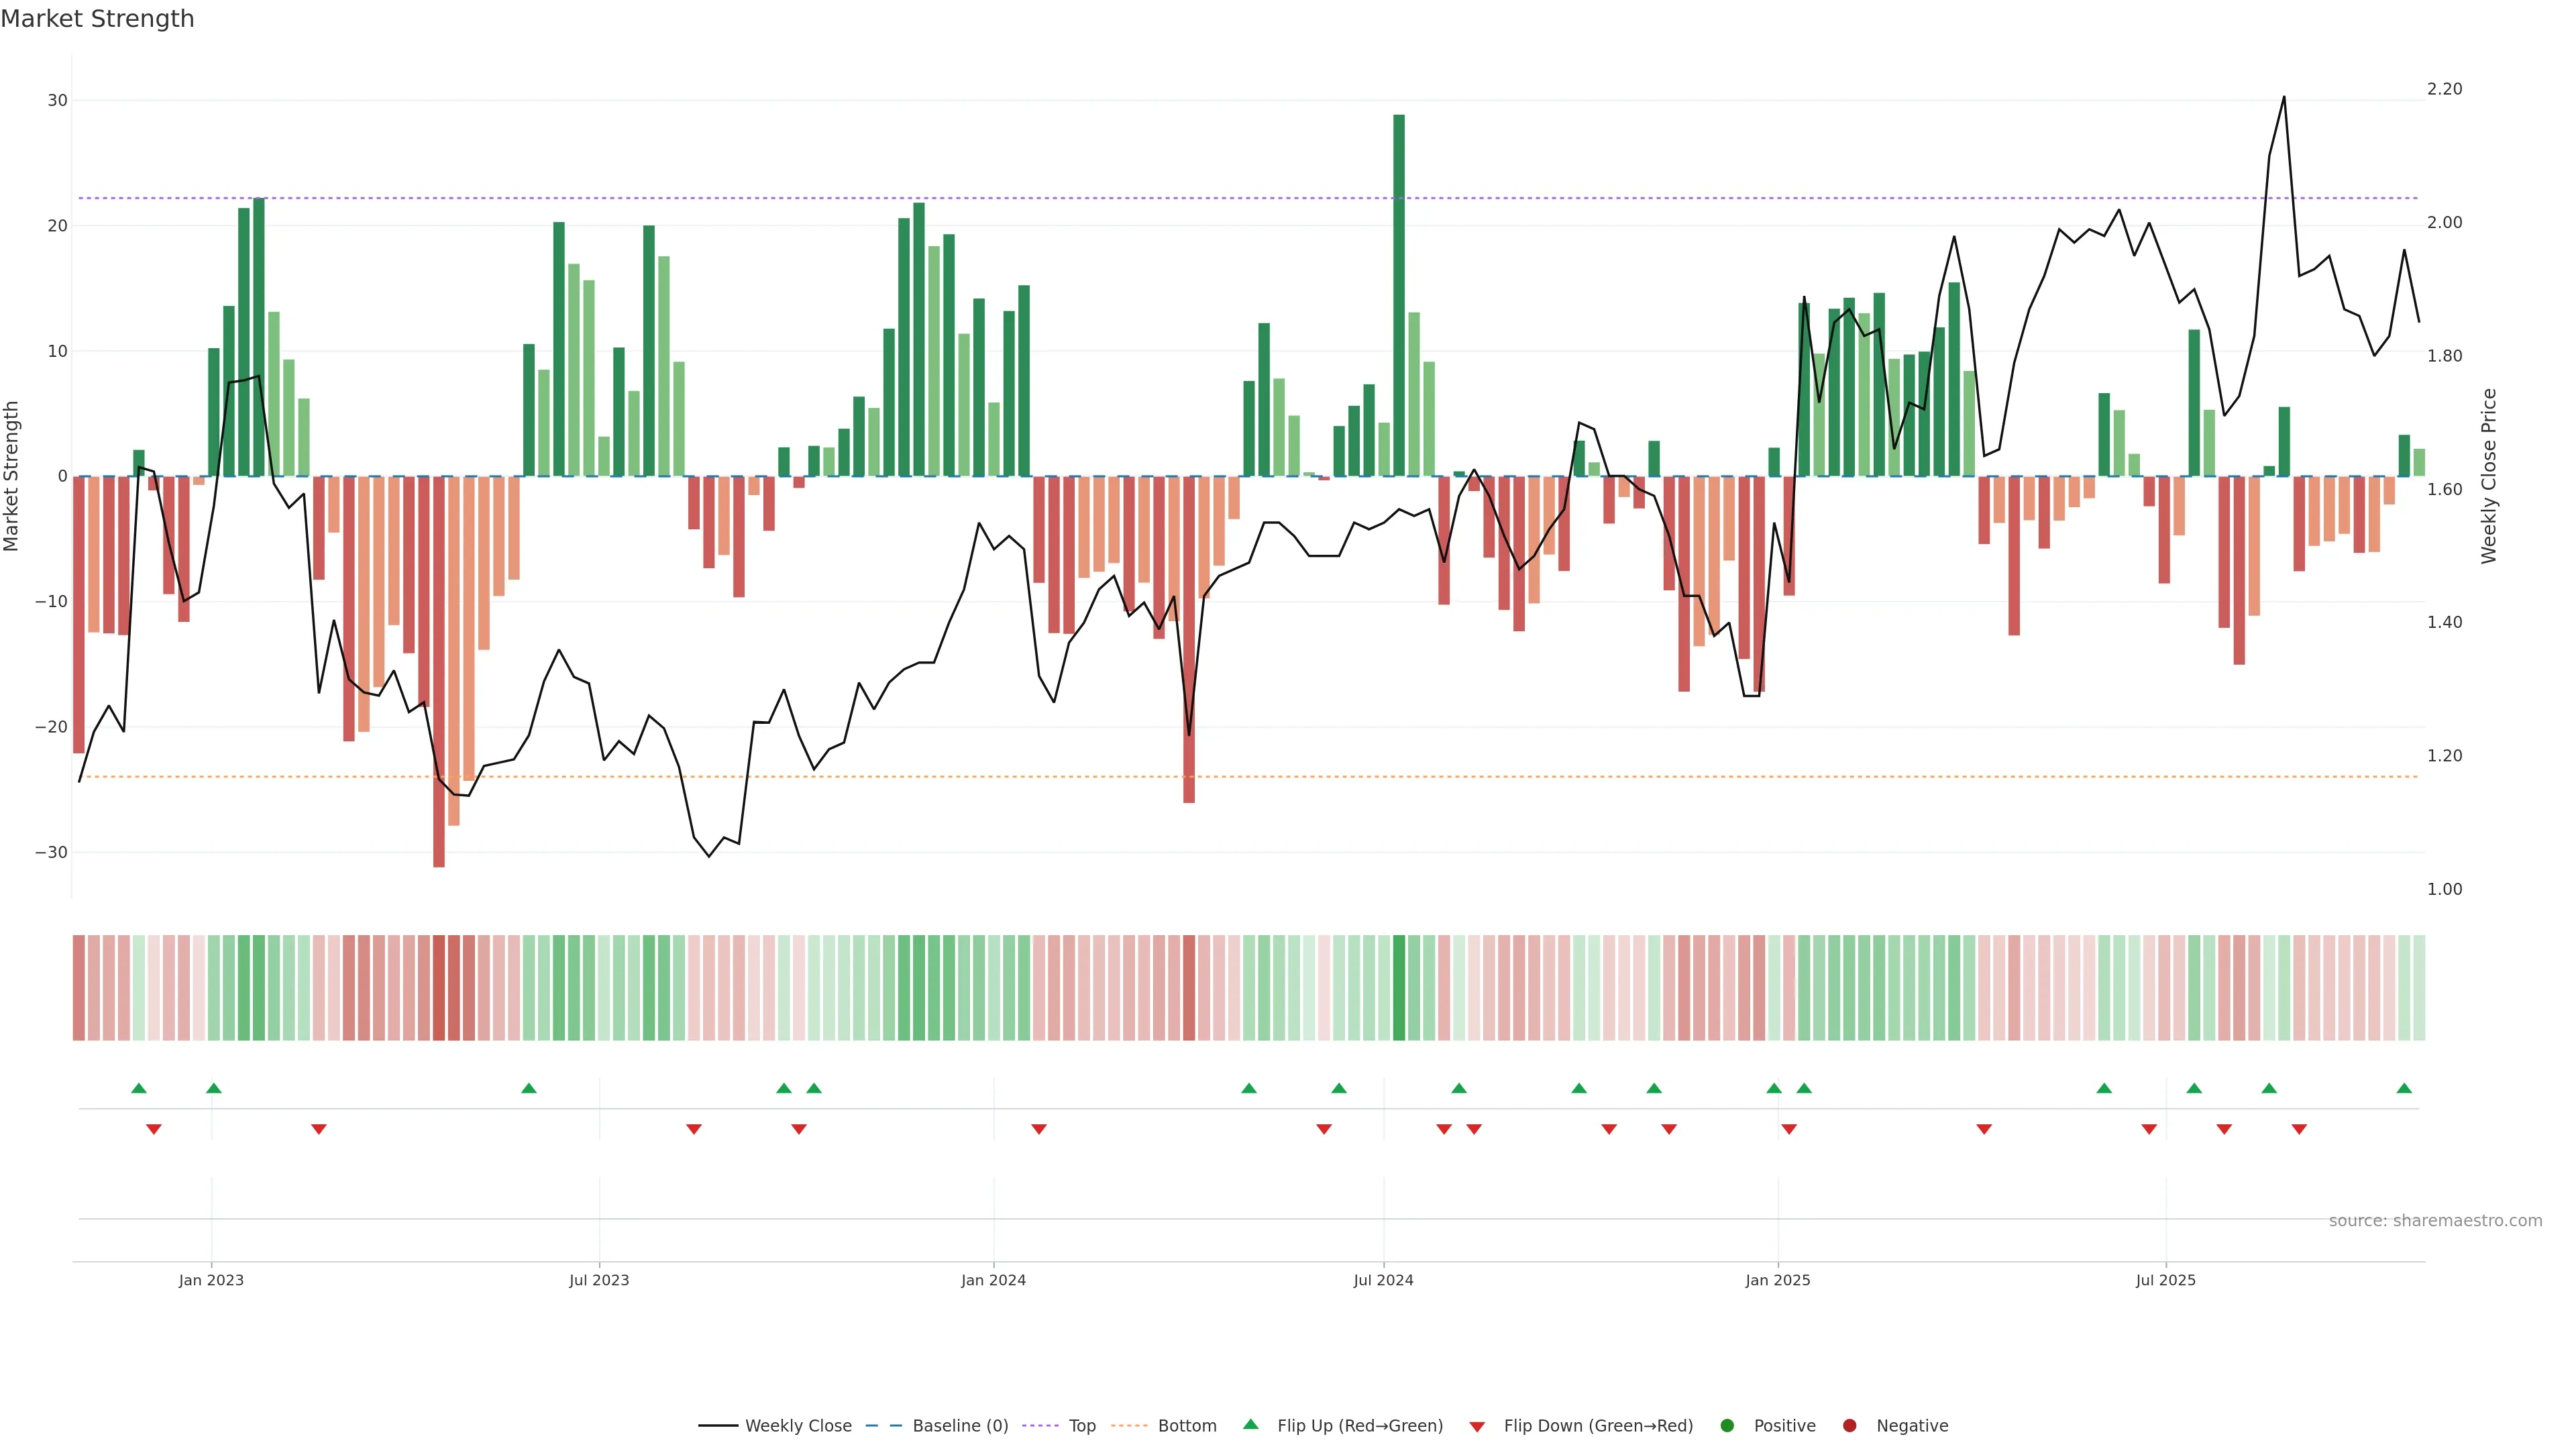Click Positive green circle legend icon
Viewport: 2576px width, 1449px height.
[x=1727, y=1426]
